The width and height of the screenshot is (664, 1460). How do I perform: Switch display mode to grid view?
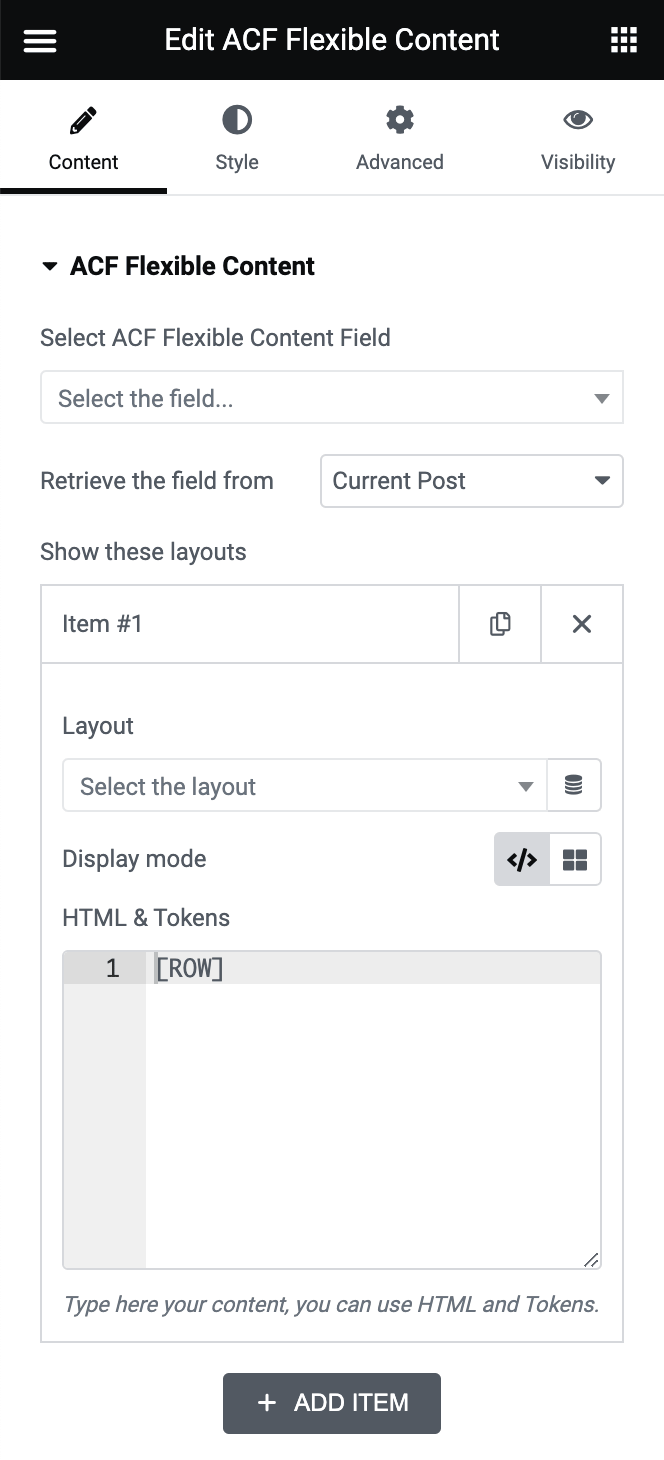pyautogui.click(x=574, y=859)
